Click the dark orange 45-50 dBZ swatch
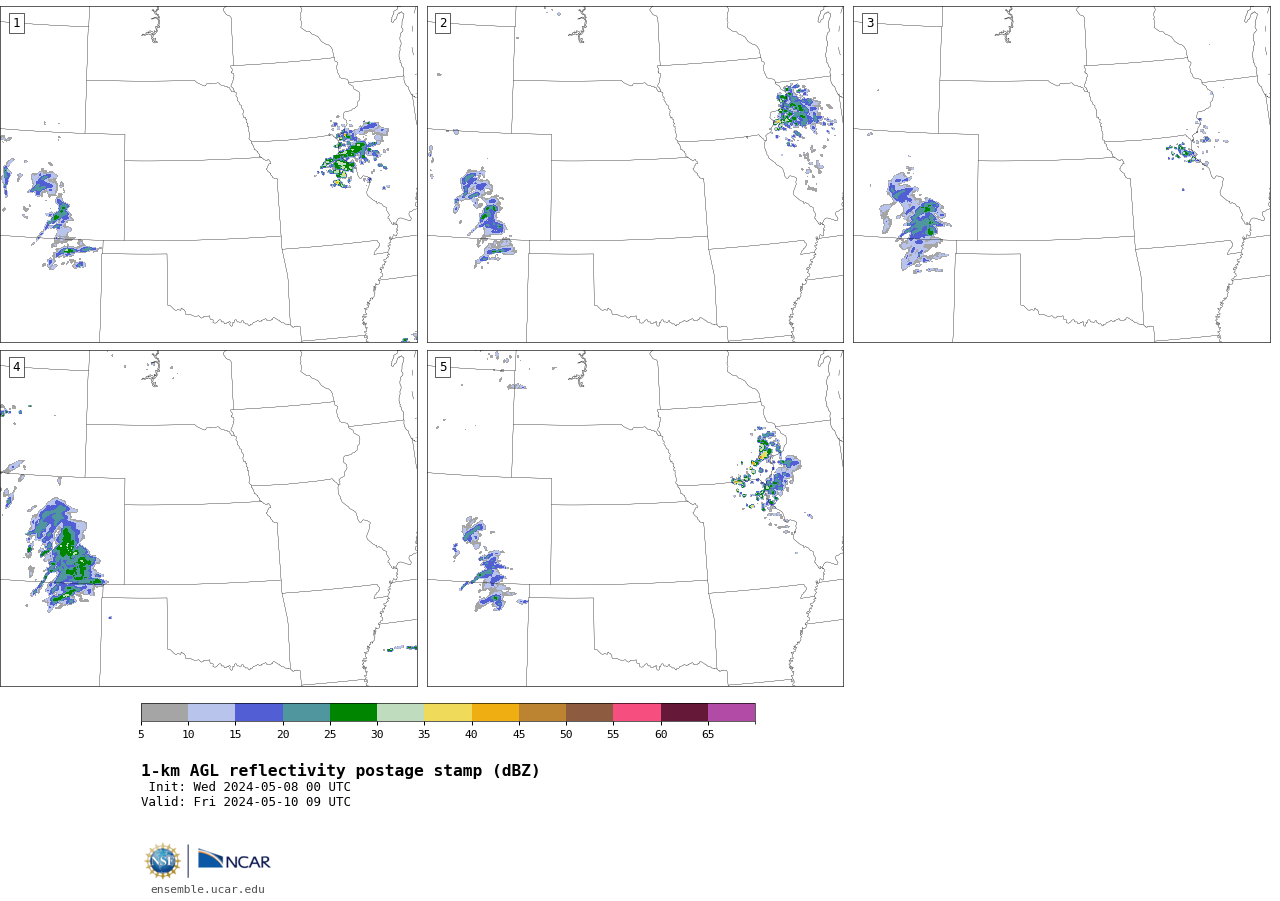 (x=542, y=713)
